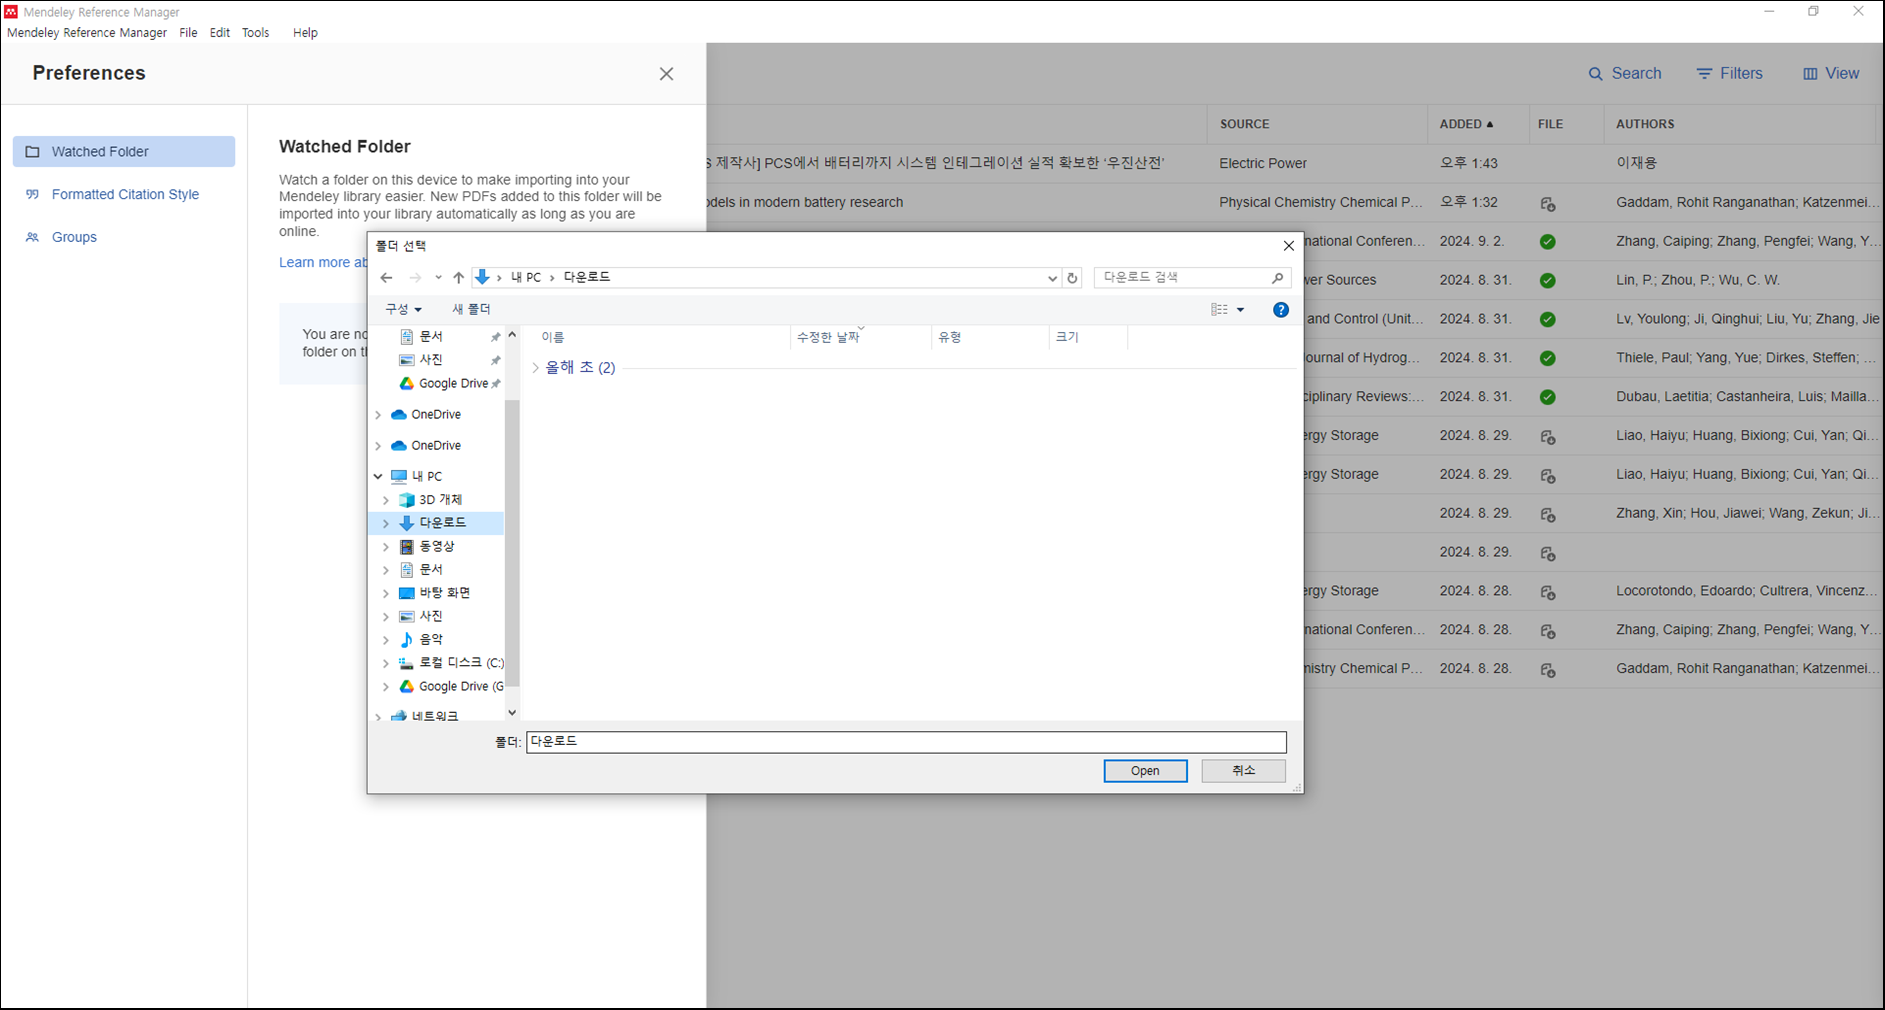Sort library by ADDED column
The height and width of the screenshot is (1010, 1885).
point(1467,125)
